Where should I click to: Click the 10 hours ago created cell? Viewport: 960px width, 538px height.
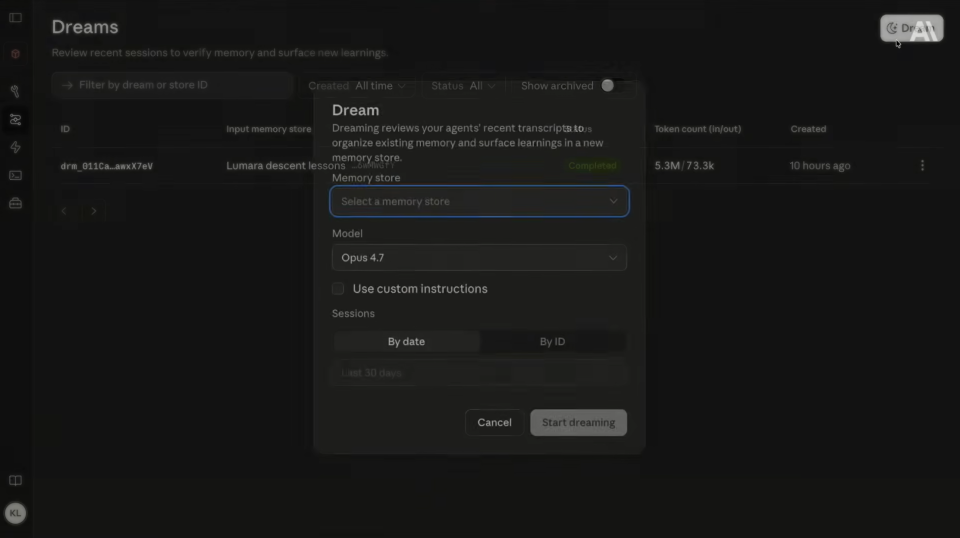click(820, 166)
